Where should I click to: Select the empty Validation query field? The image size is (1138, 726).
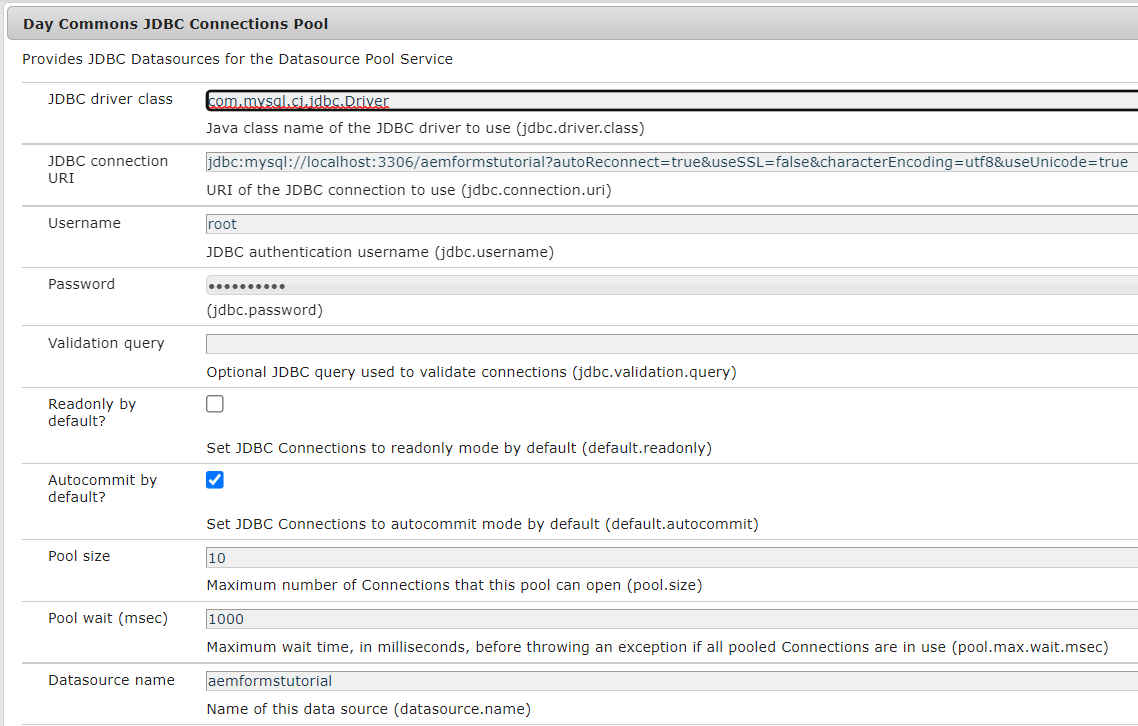coord(600,344)
